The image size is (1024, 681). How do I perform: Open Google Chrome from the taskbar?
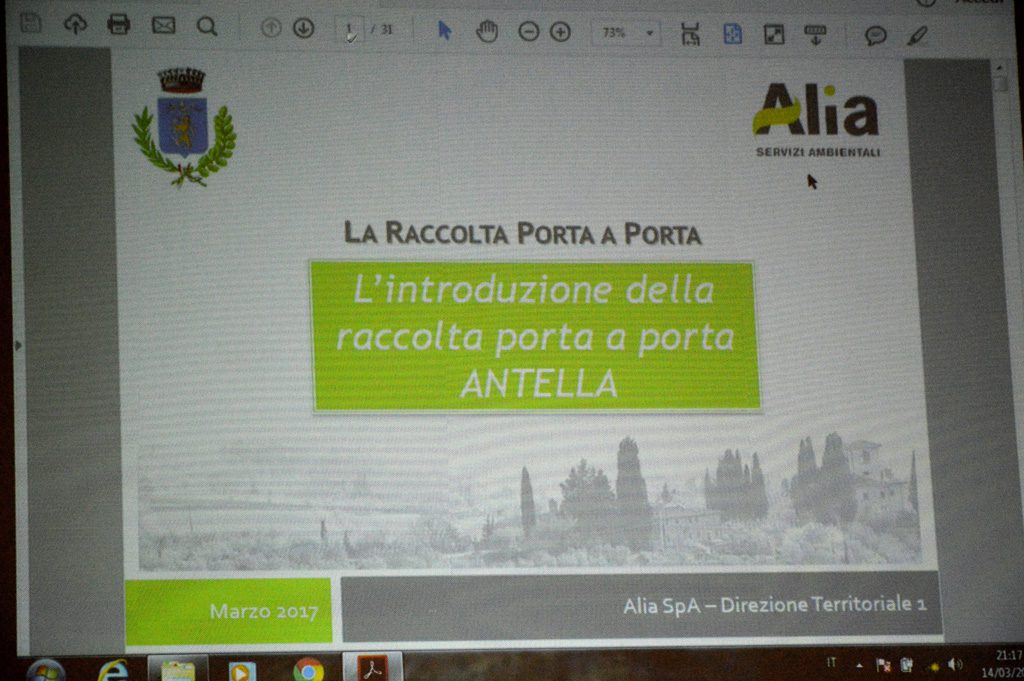[x=308, y=671]
